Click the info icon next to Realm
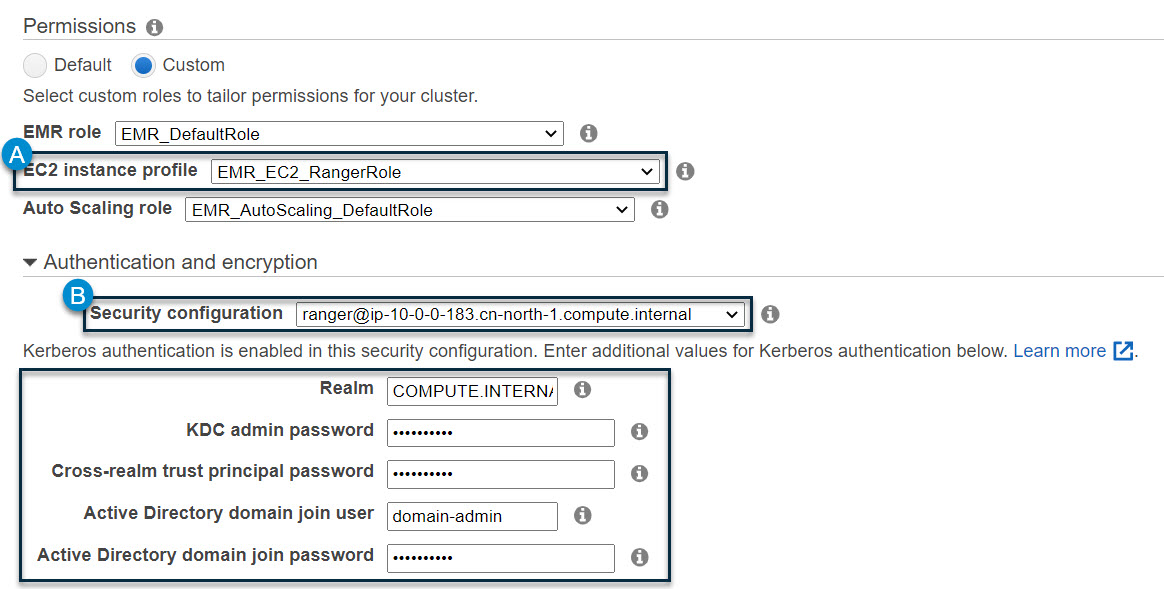The width and height of the screenshot is (1164, 589). [x=582, y=390]
